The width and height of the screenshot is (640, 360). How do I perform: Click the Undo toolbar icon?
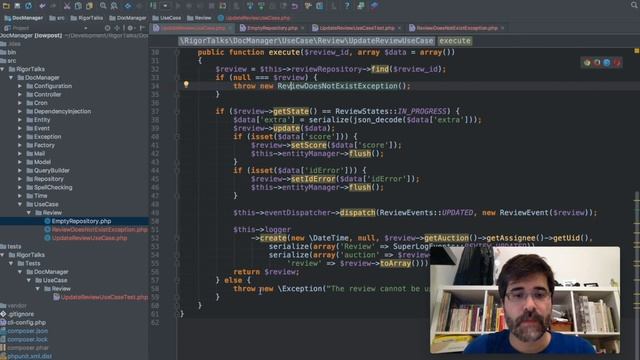click(42, 6)
